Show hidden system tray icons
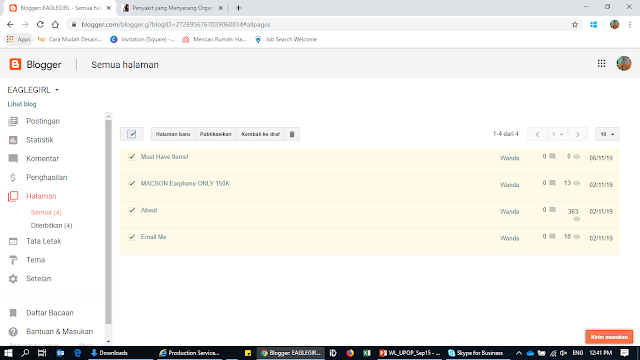This screenshot has height=360, width=640. click(x=519, y=353)
